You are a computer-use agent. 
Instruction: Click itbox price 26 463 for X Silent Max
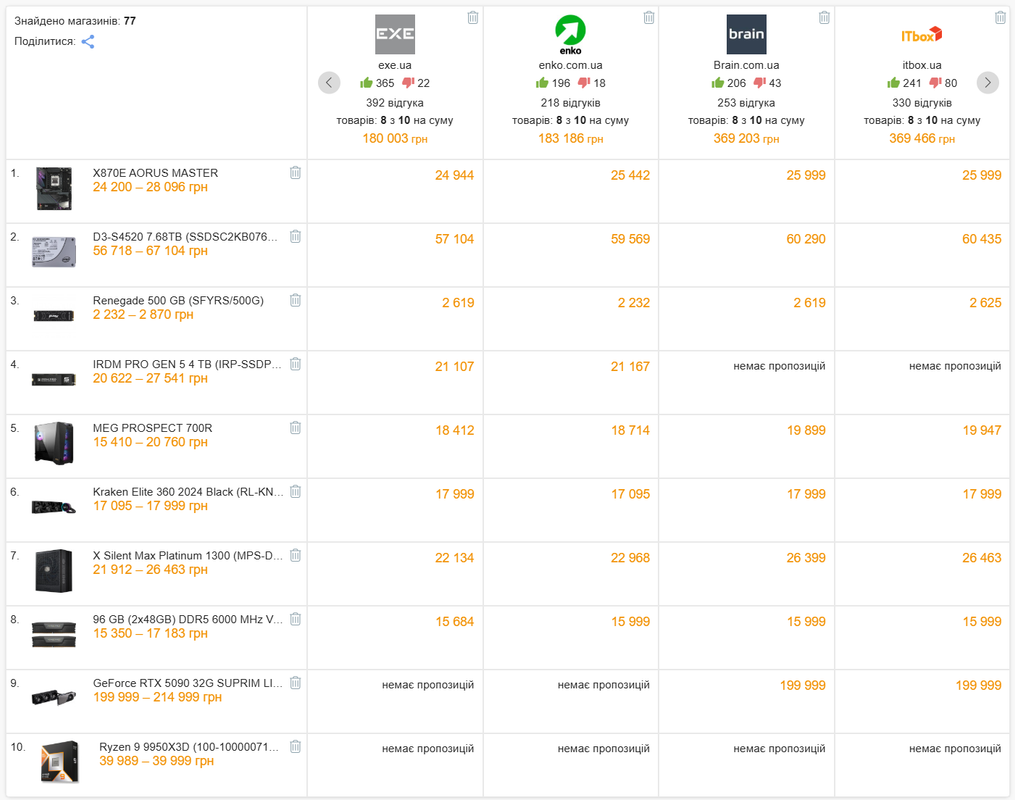pyautogui.click(x=981, y=558)
